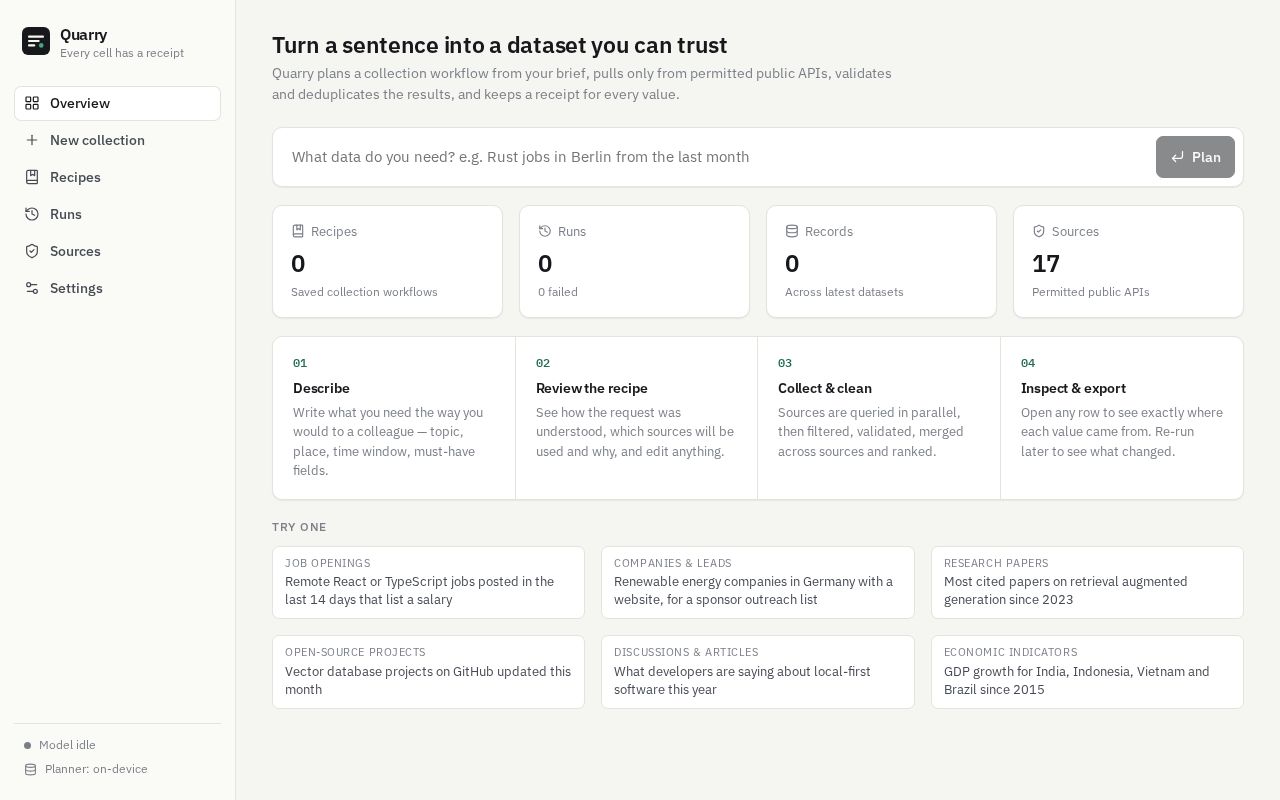Viewport: 1280px width, 800px height.
Task: Click the 'TRY ONE' section label
Action: pyautogui.click(x=299, y=527)
